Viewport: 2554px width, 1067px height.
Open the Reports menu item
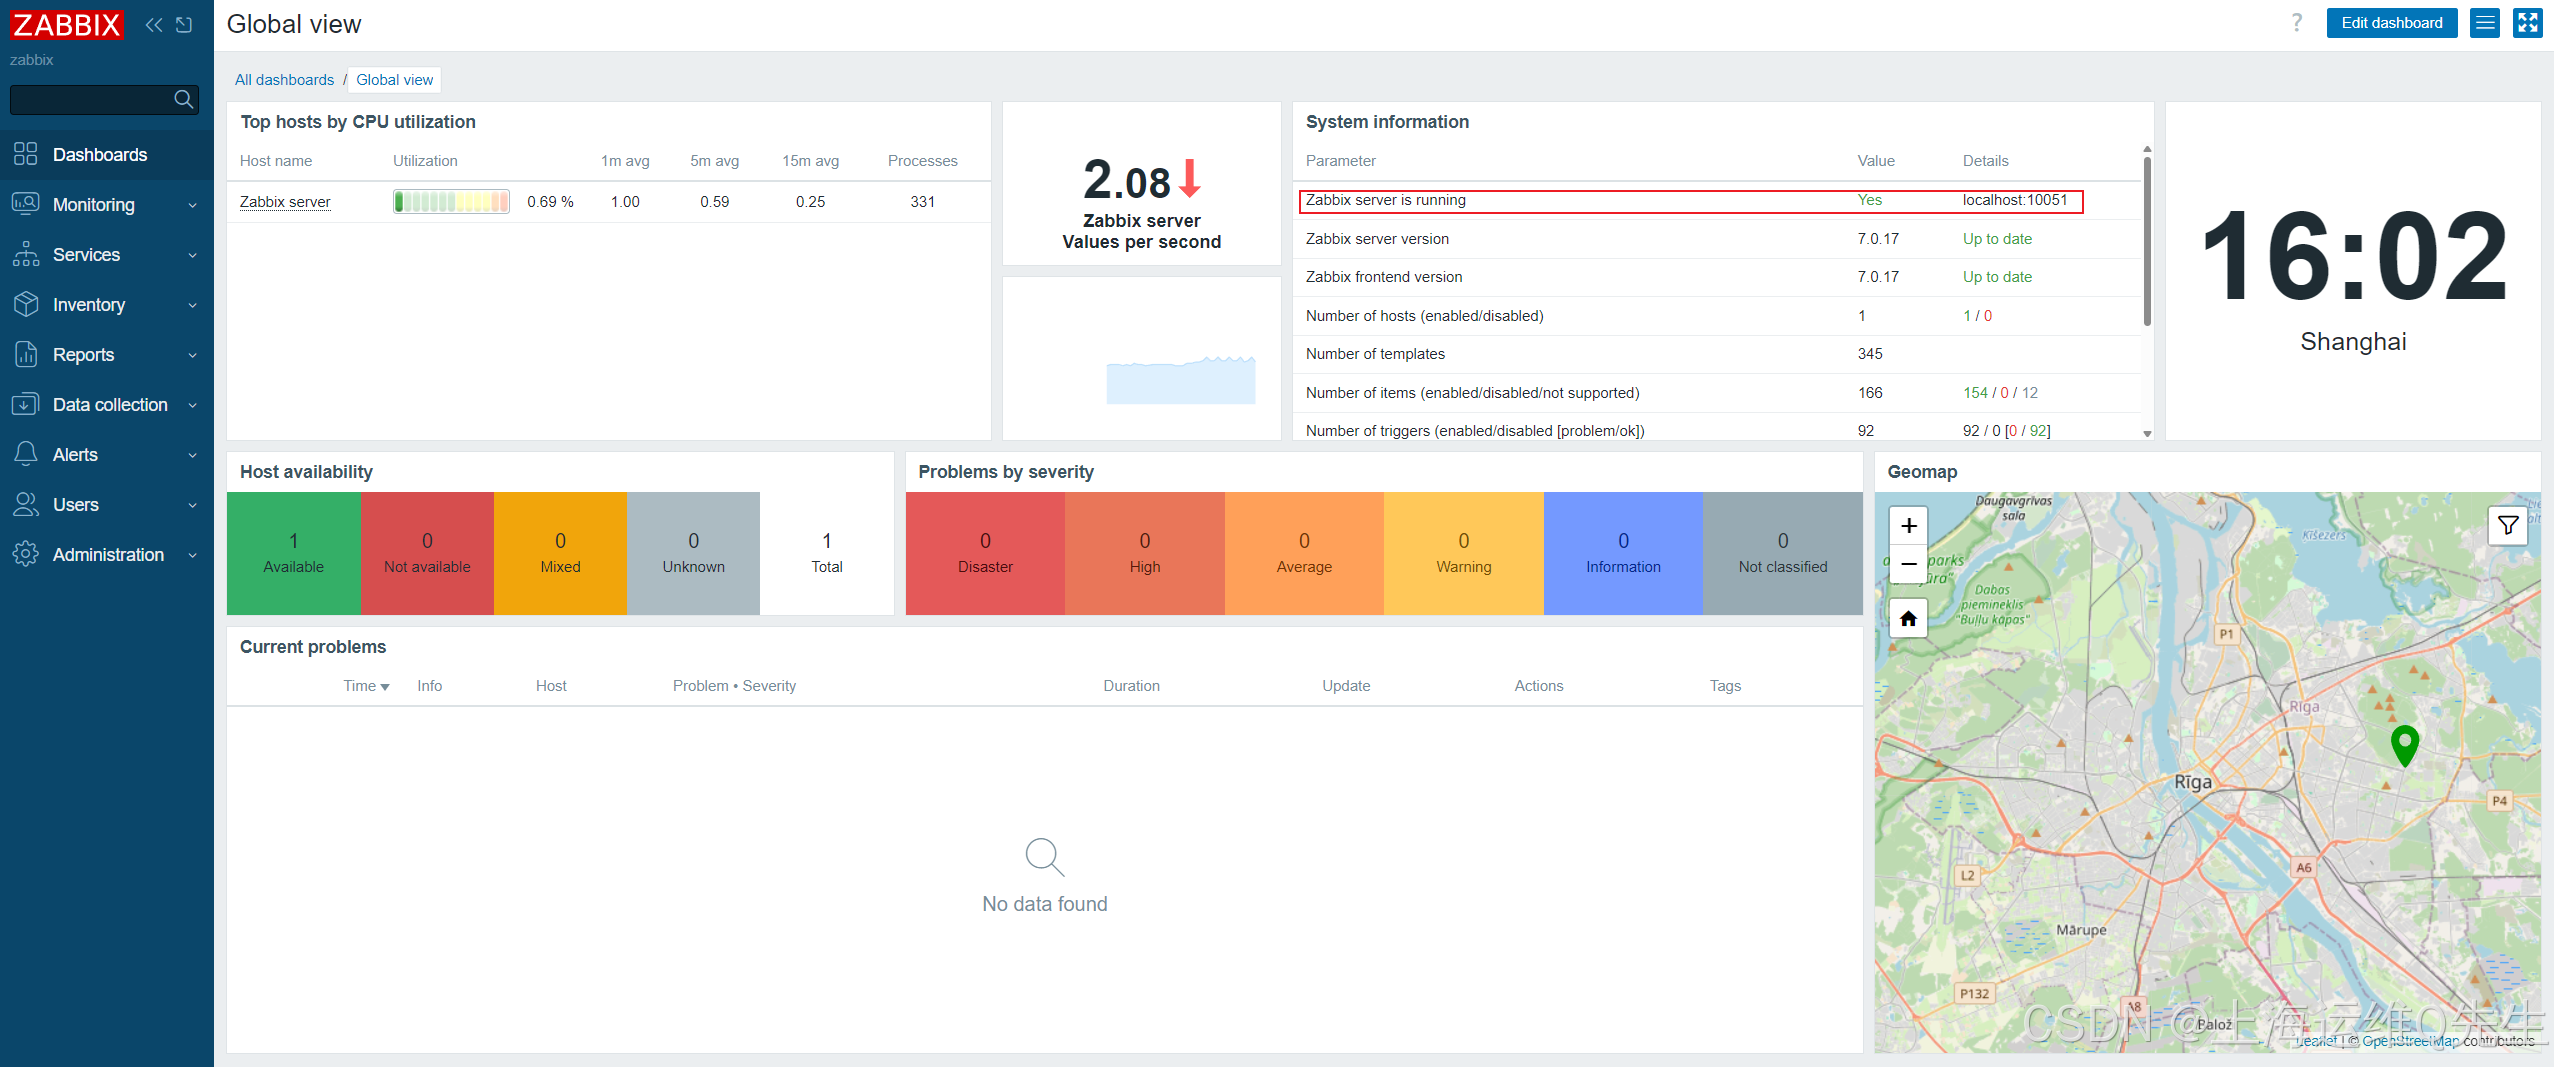[x=107, y=354]
